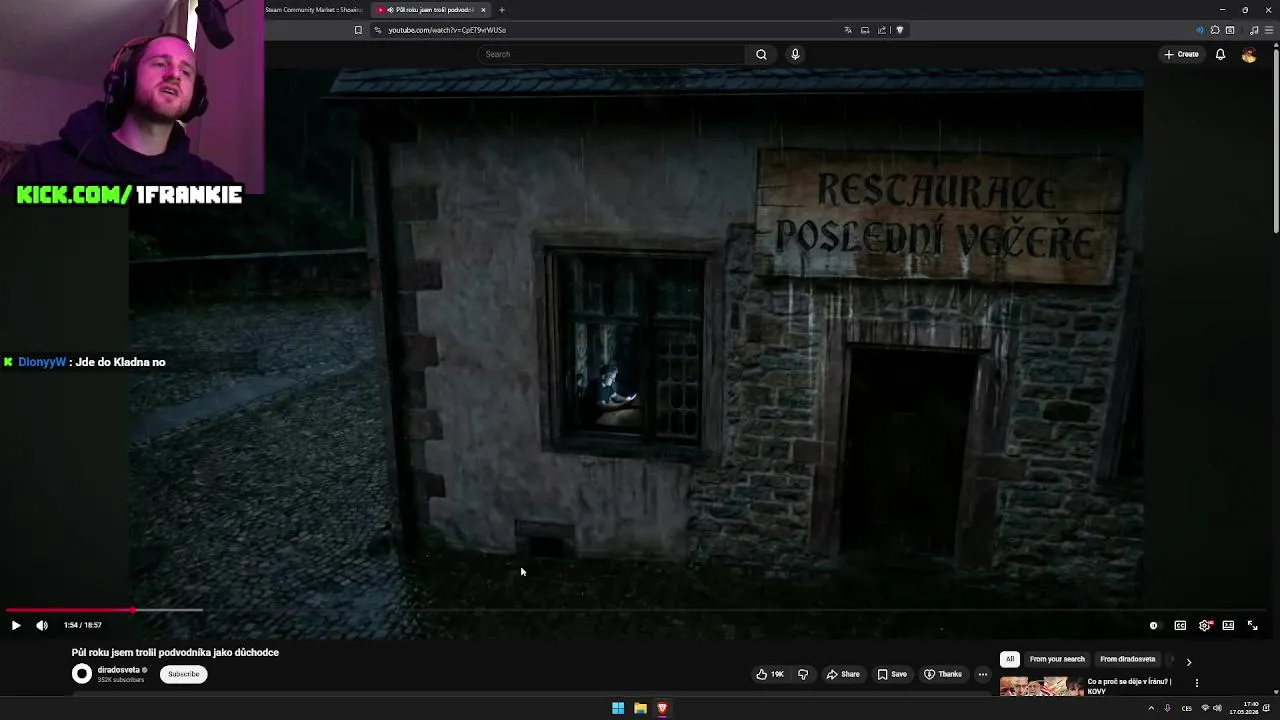Save the video to a playlist
Image resolution: width=1280 pixels, height=720 pixels.
click(x=892, y=674)
